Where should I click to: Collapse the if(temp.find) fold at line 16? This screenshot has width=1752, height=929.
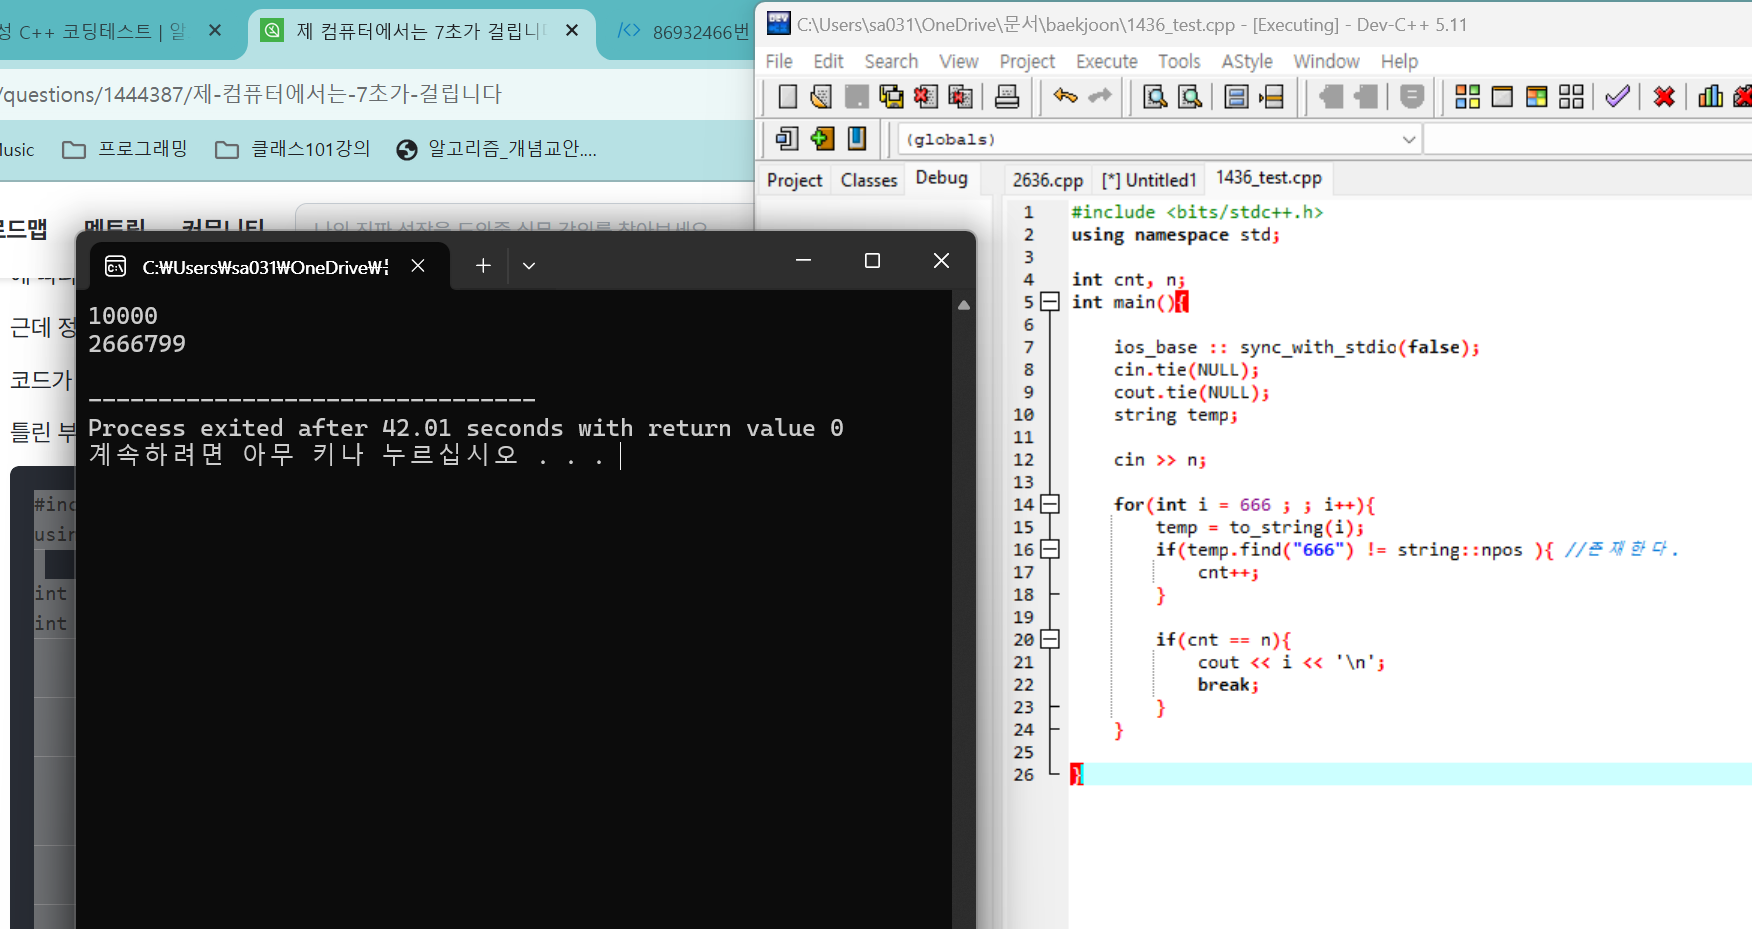(1049, 549)
